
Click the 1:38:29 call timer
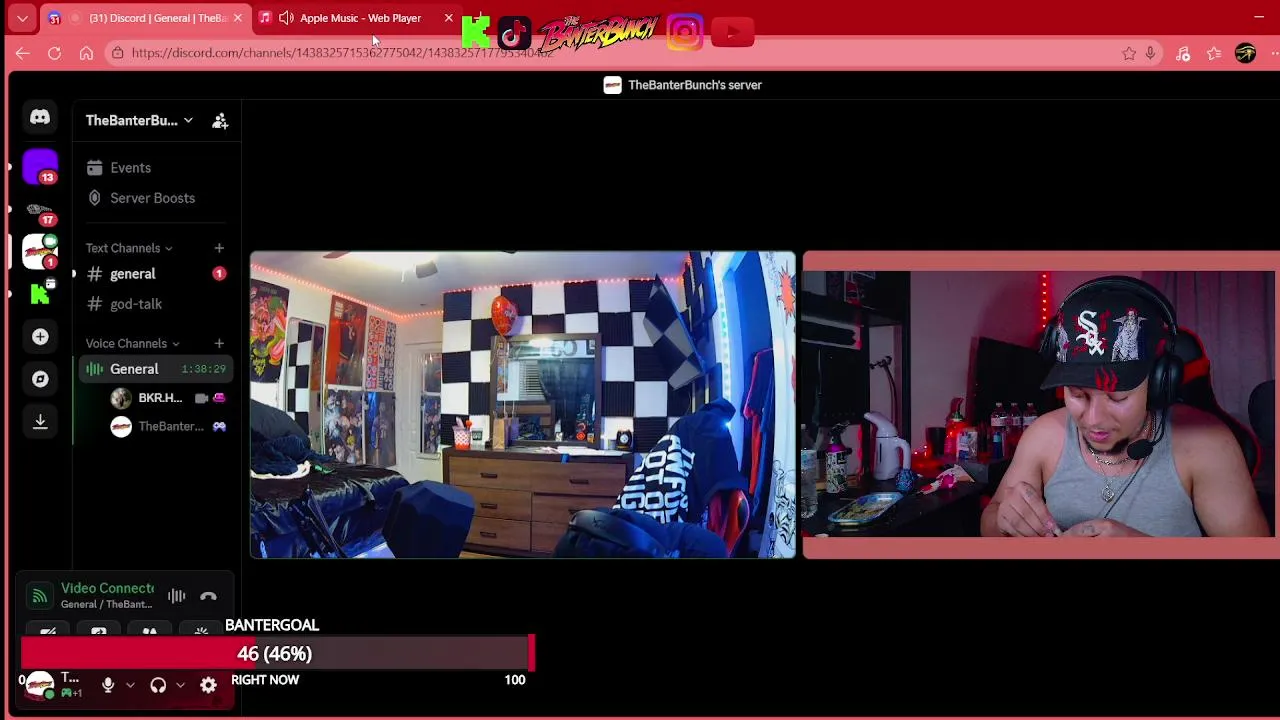coord(203,369)
